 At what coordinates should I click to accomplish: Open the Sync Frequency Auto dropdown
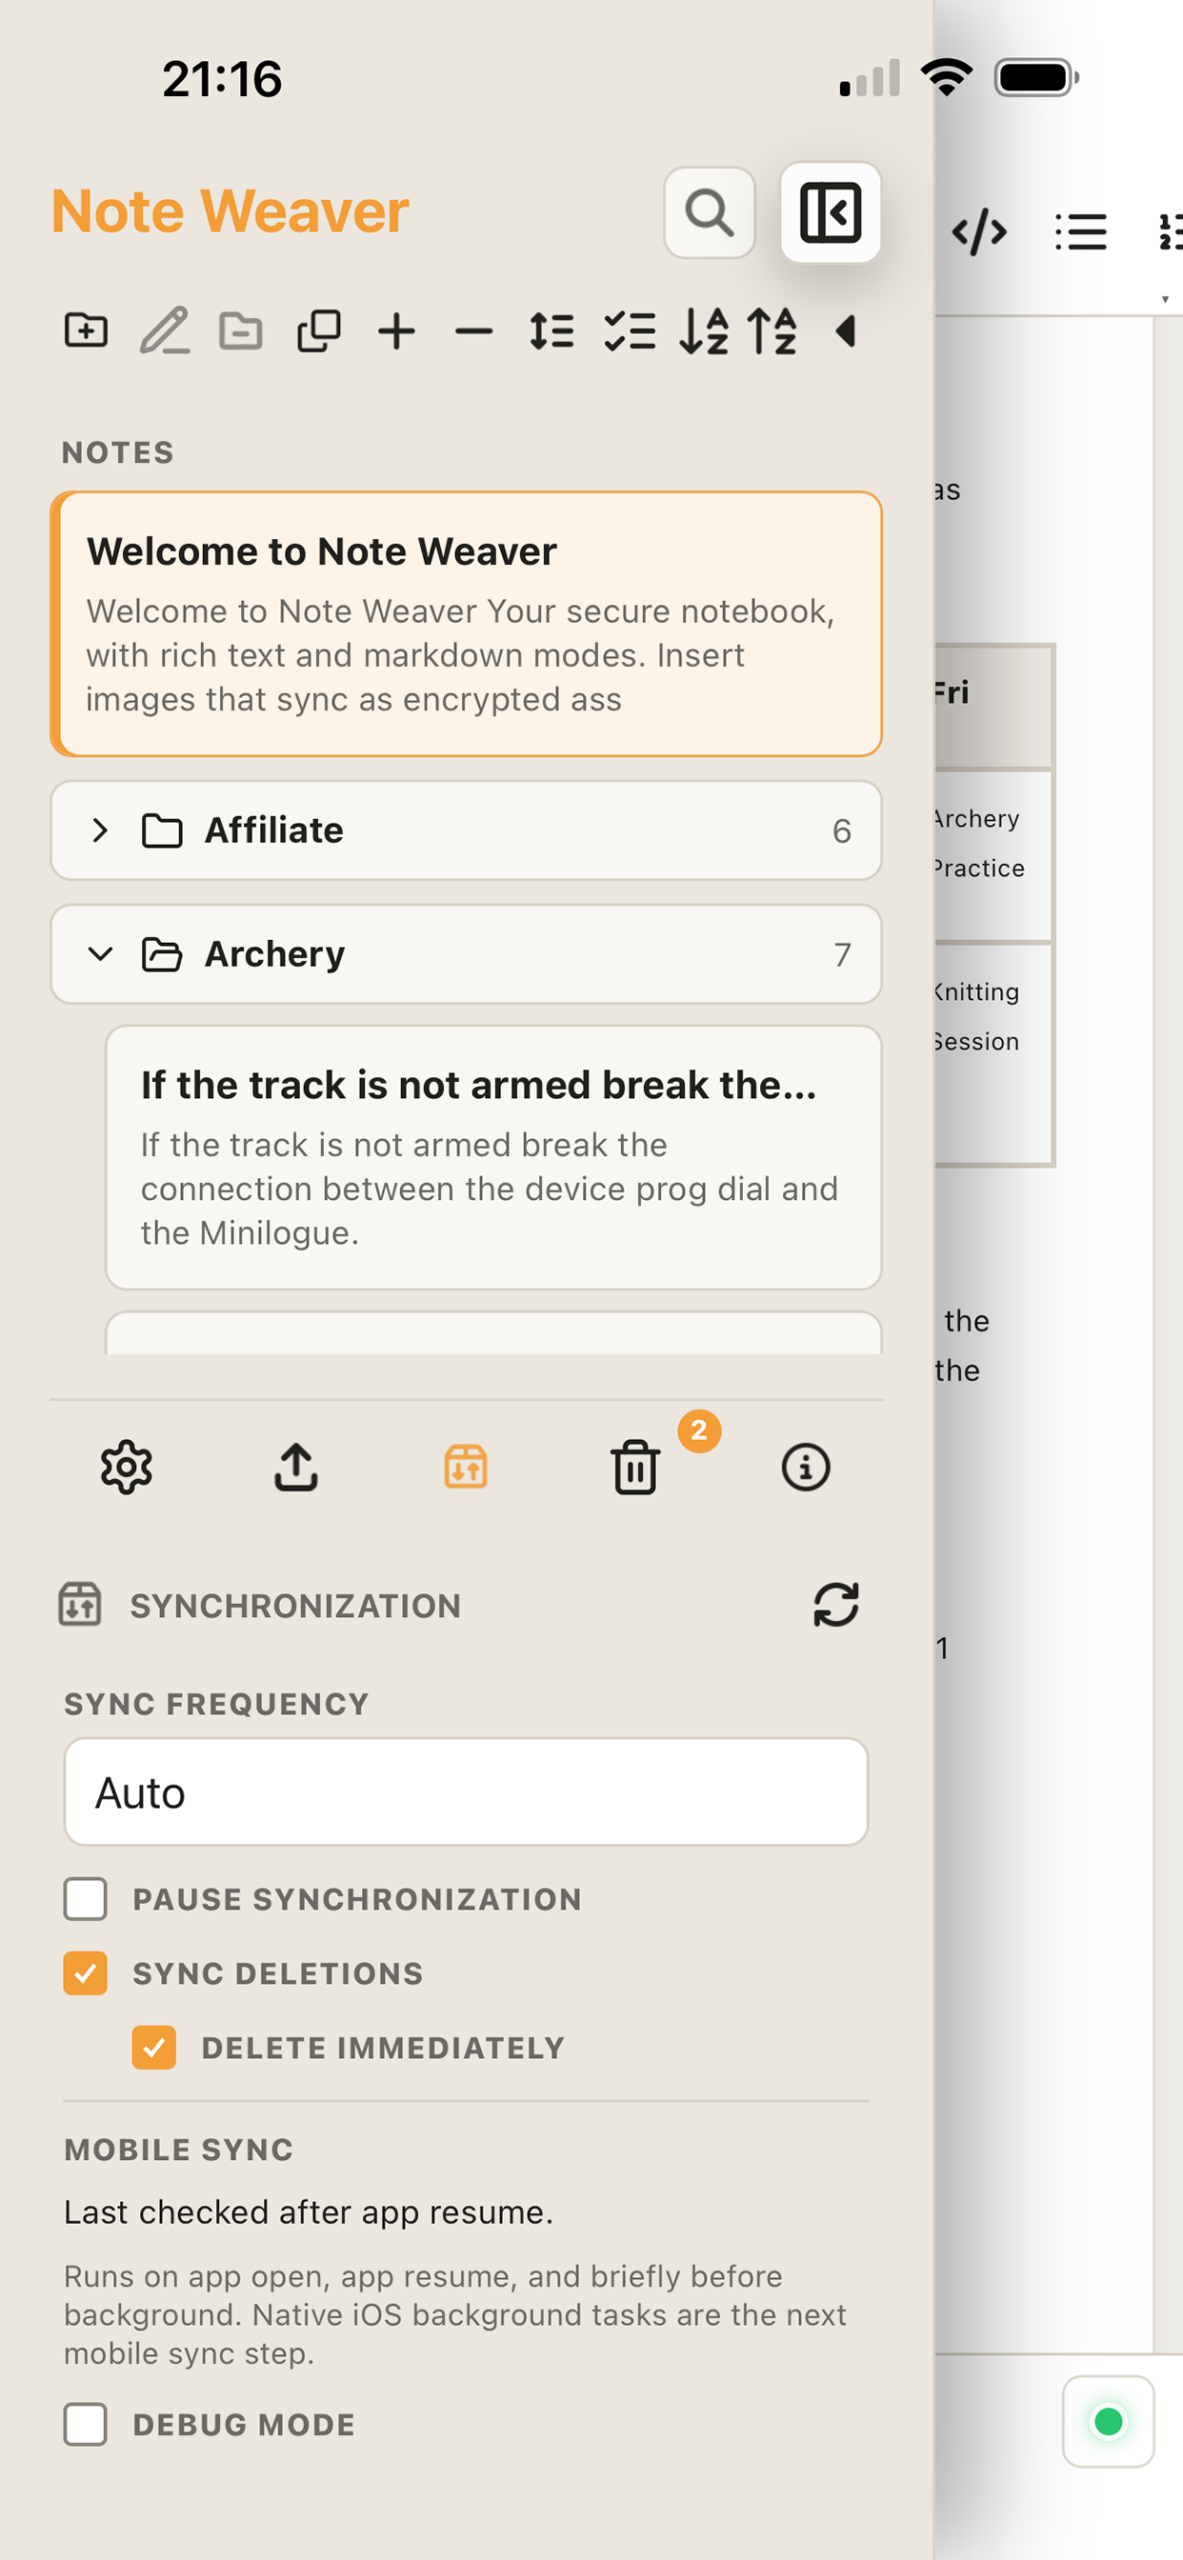(x=466, y=1792)
